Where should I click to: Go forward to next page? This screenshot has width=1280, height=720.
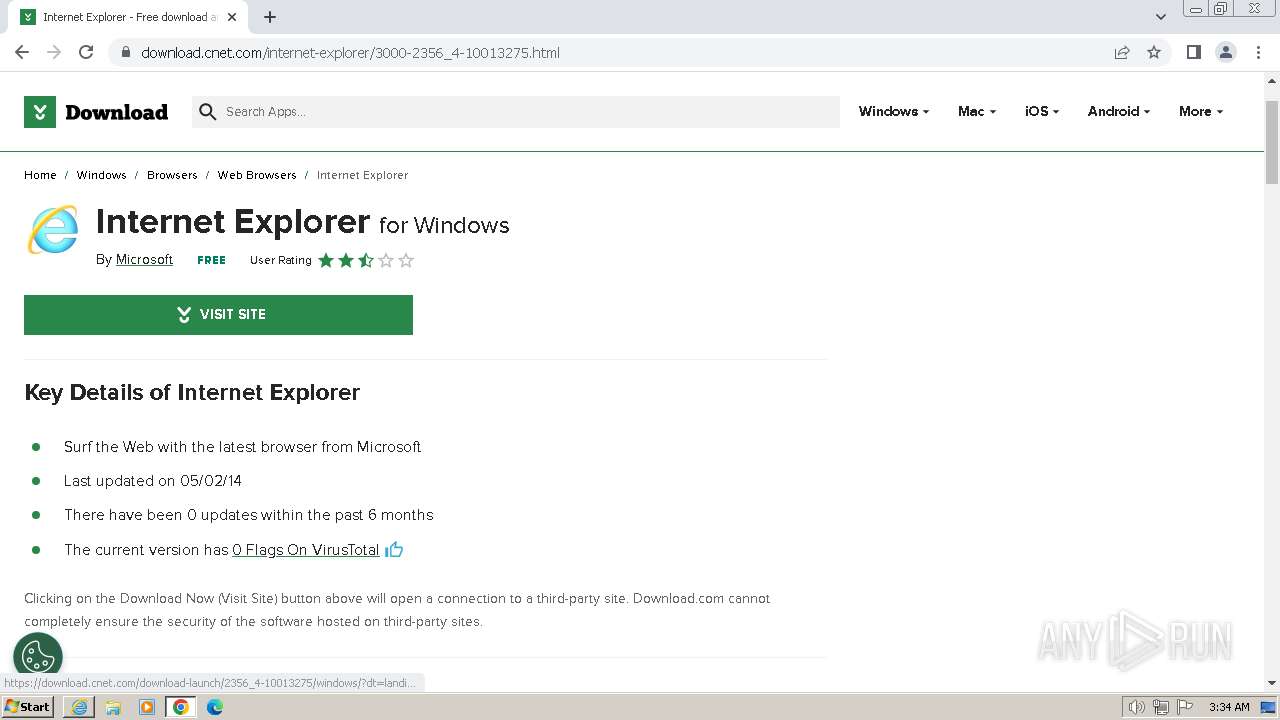click(x=54, y=52)
